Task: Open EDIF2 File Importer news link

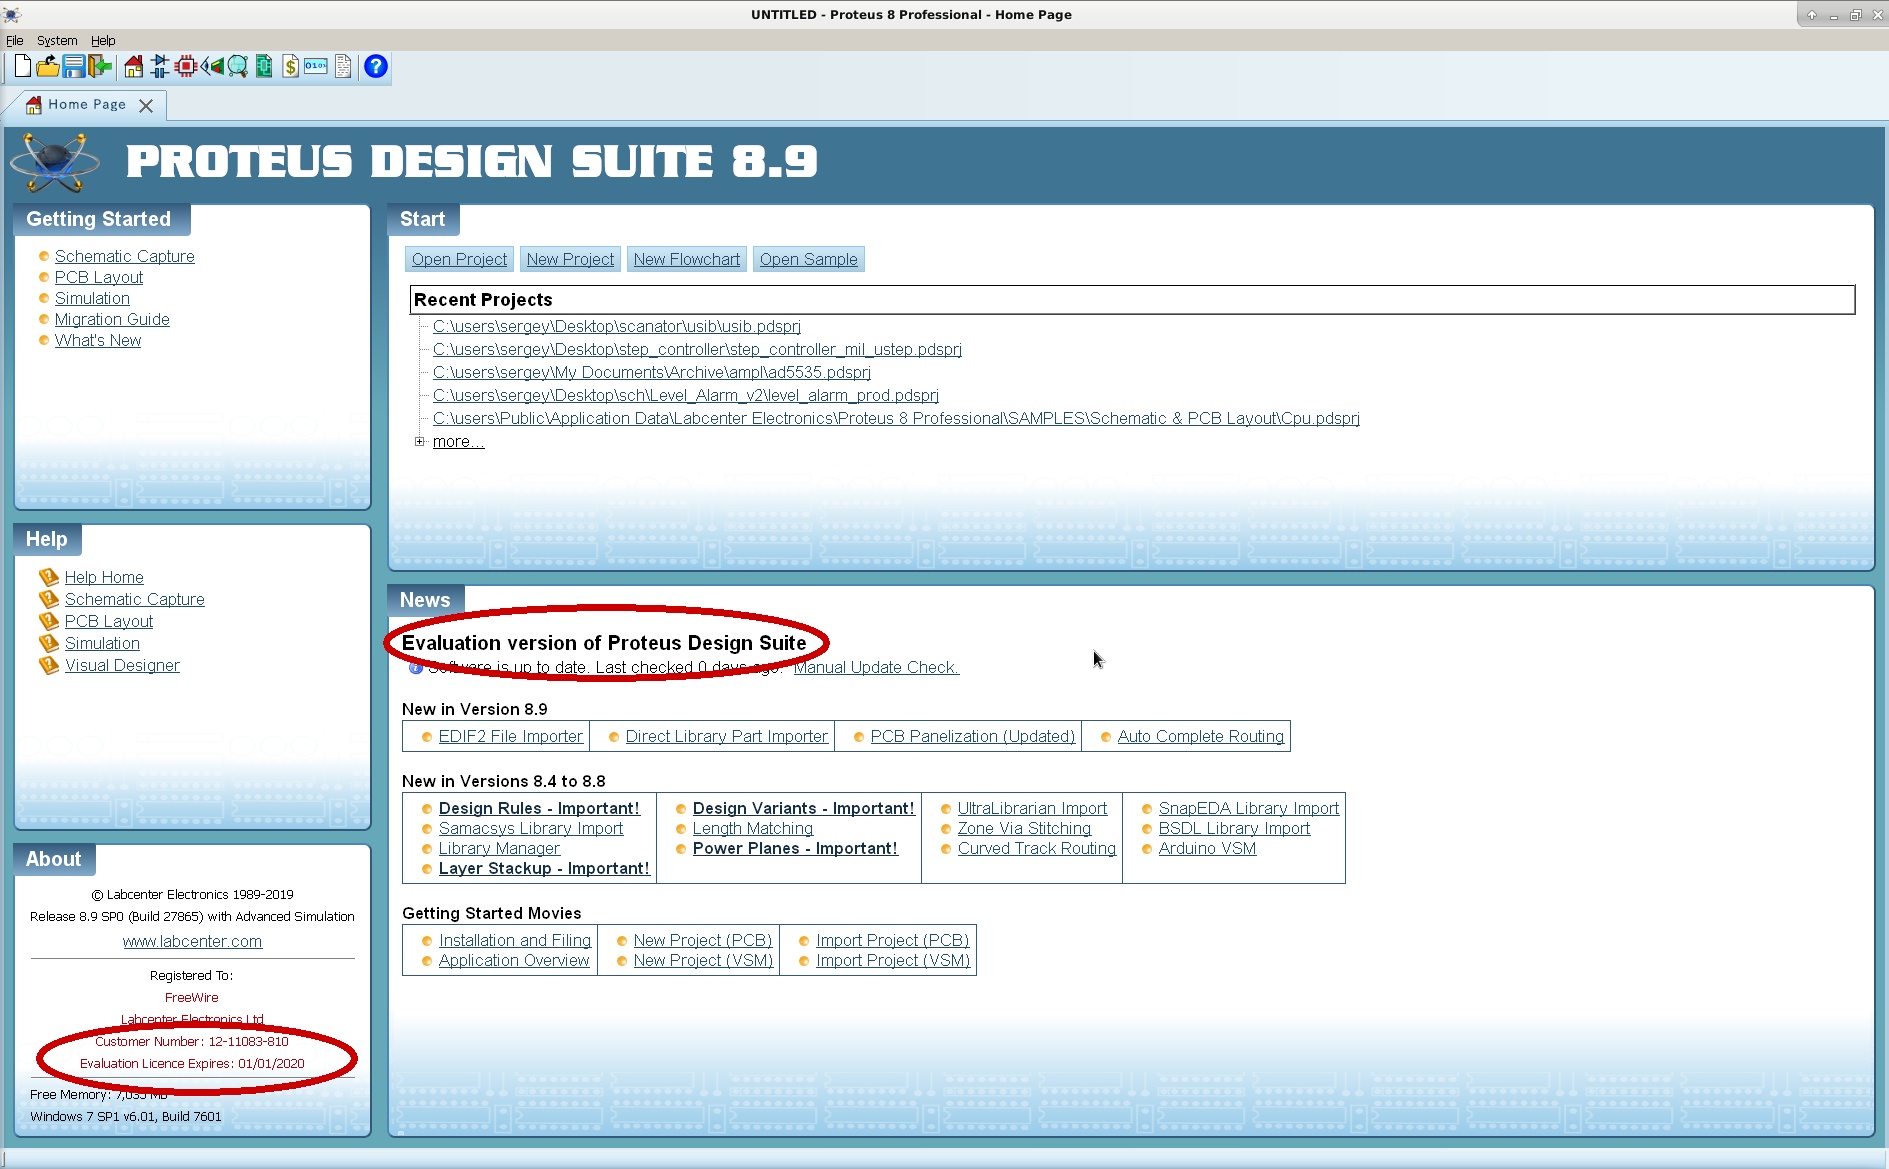Action: click(511, 736)
